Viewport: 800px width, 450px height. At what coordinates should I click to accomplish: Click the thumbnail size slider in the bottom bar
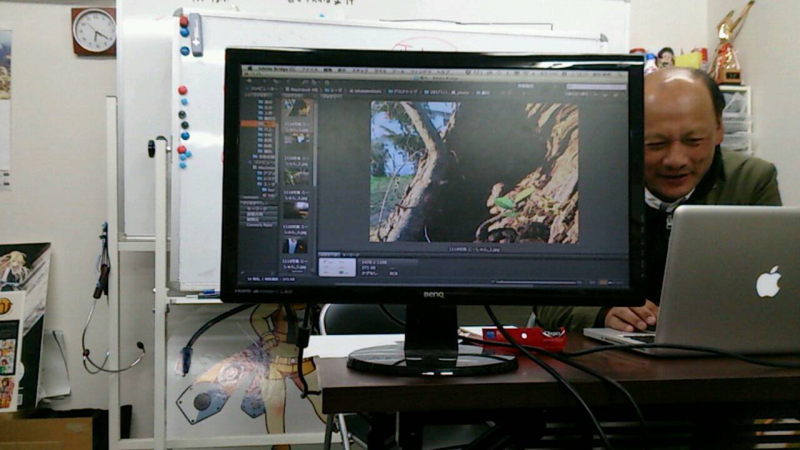[536, 282]
